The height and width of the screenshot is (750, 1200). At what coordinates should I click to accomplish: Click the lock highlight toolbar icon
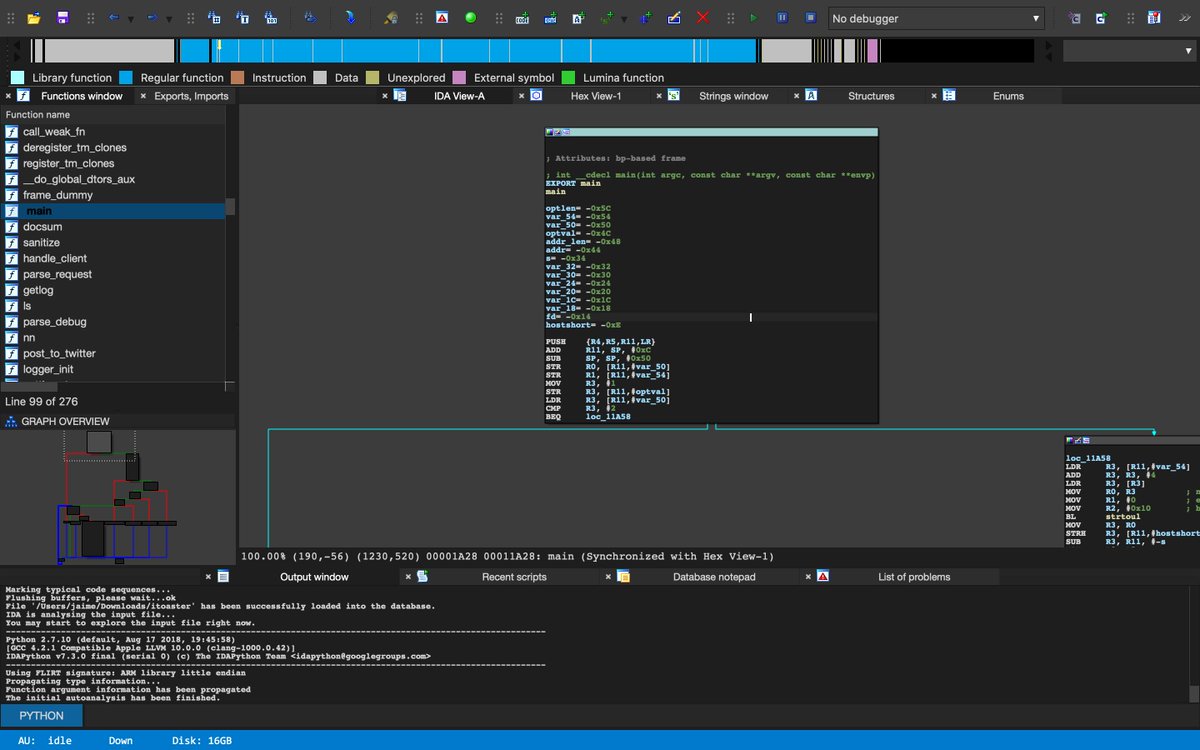(390, 18)
